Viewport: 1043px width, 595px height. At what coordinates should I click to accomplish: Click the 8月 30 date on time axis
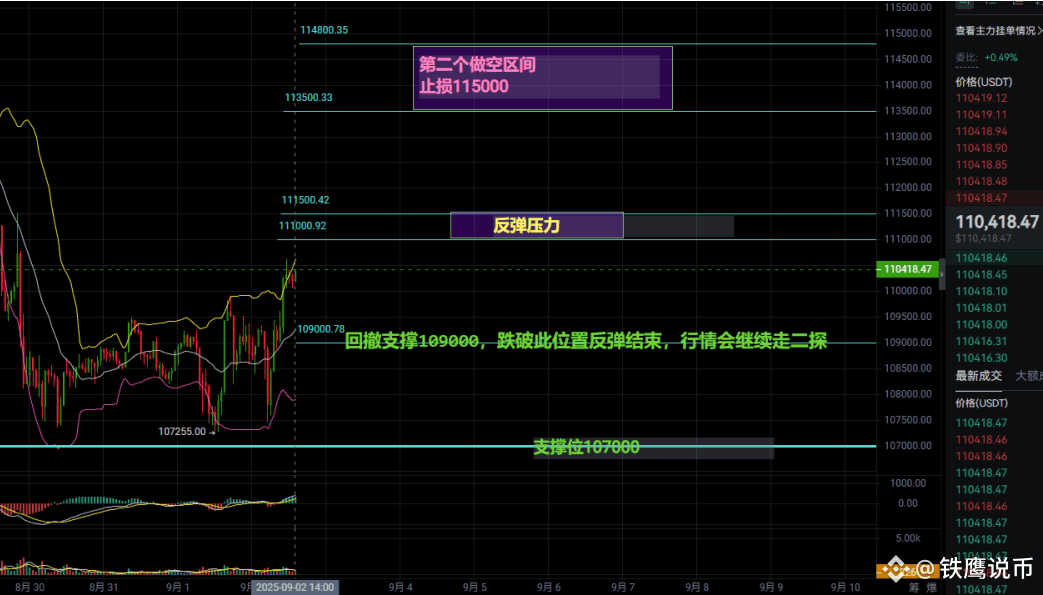pyautogui.click(x=30, y=587)
